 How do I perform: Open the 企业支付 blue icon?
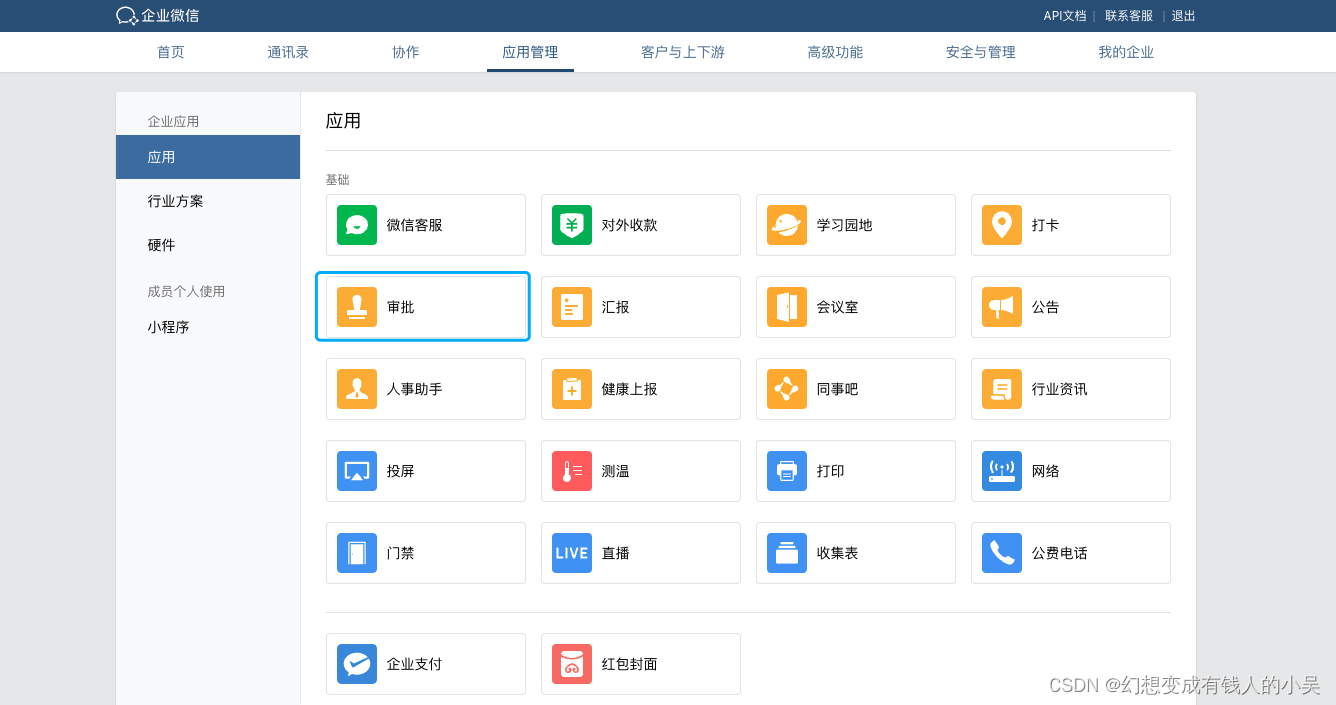(357, 664)
